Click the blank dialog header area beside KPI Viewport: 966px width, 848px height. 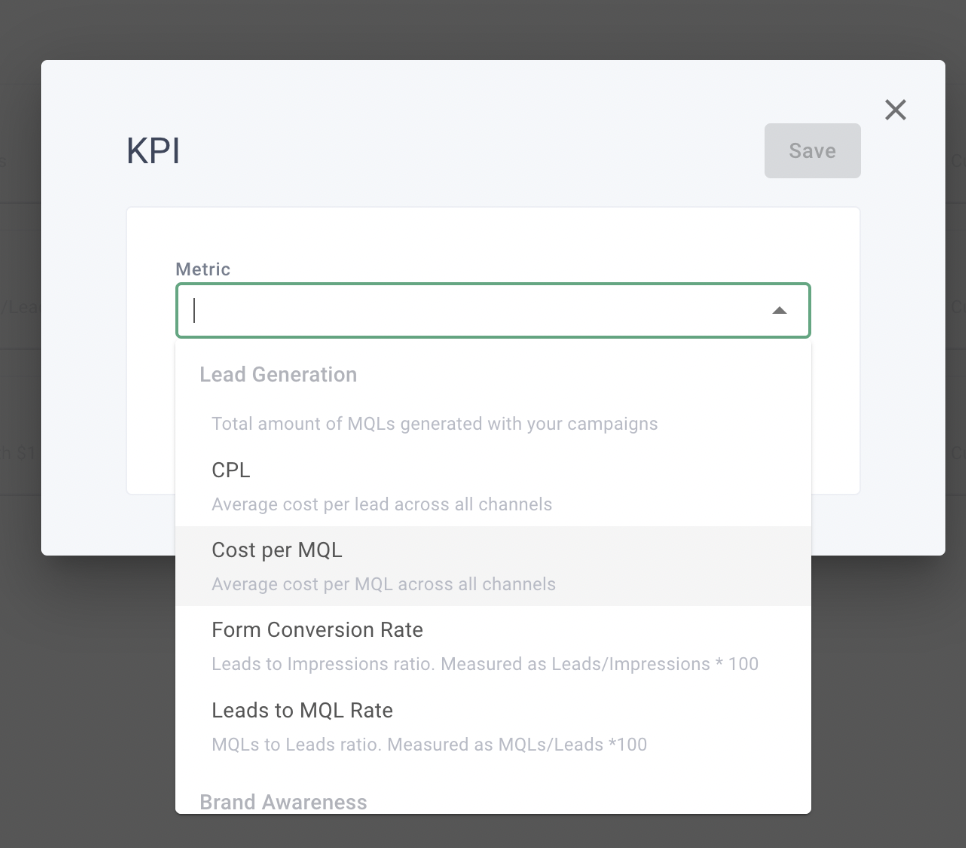[450, 151]
